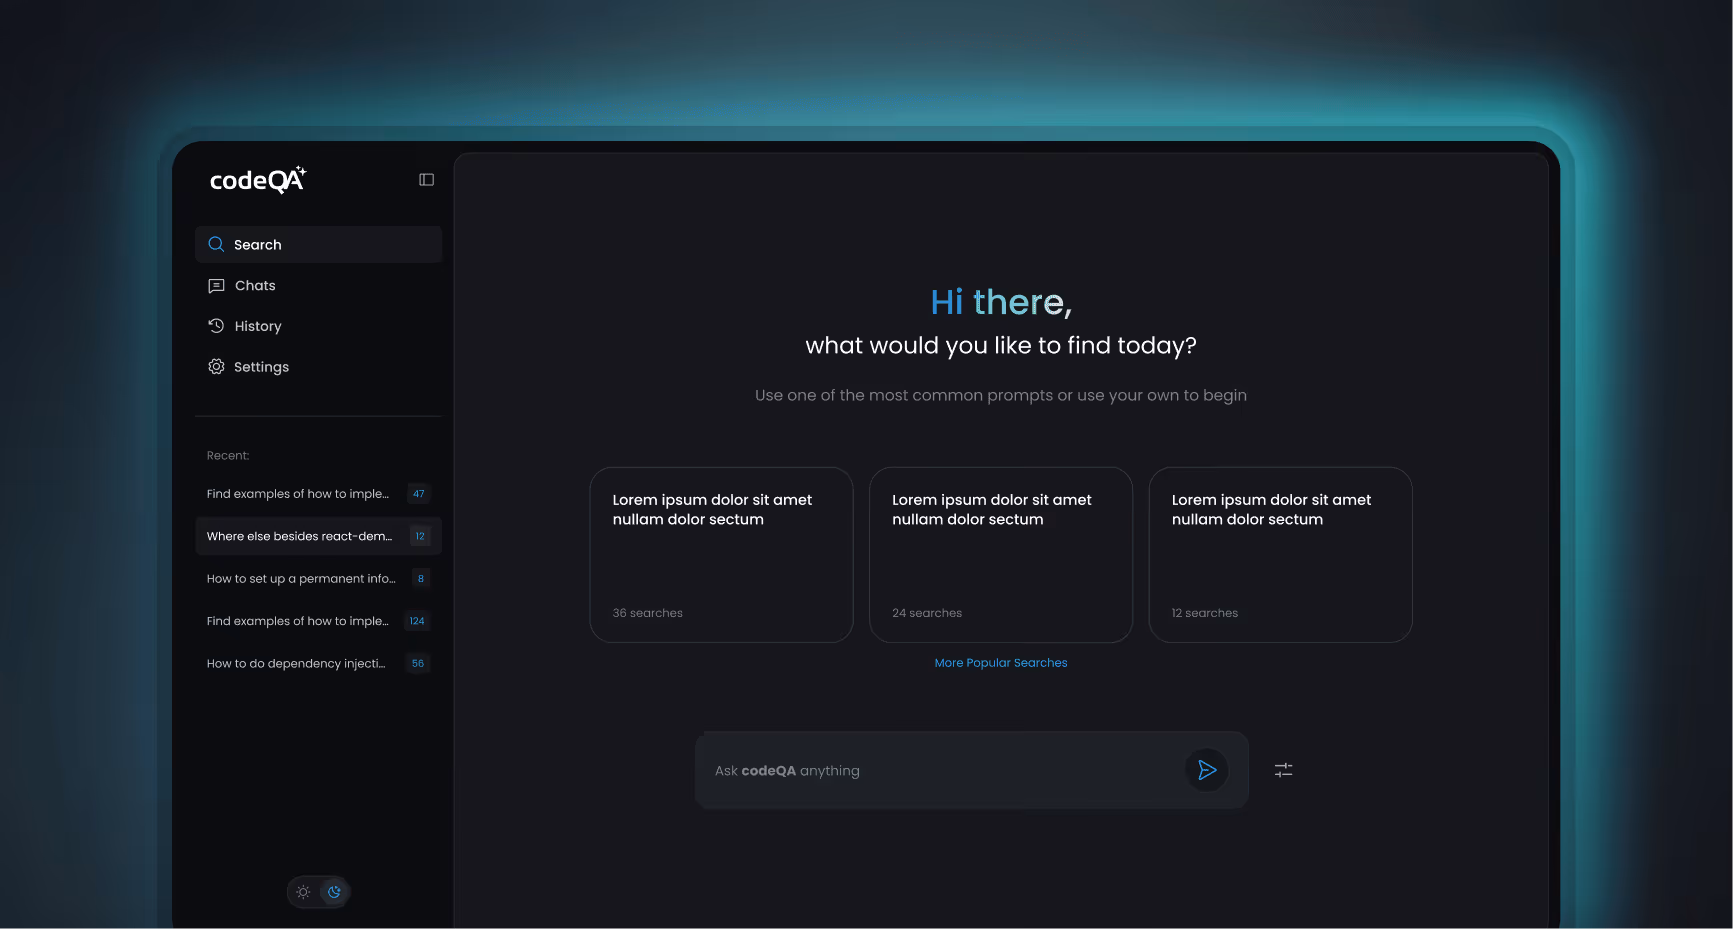
Task: Switch to light mode via the sun icon
Action: click(x=303, y=892)
